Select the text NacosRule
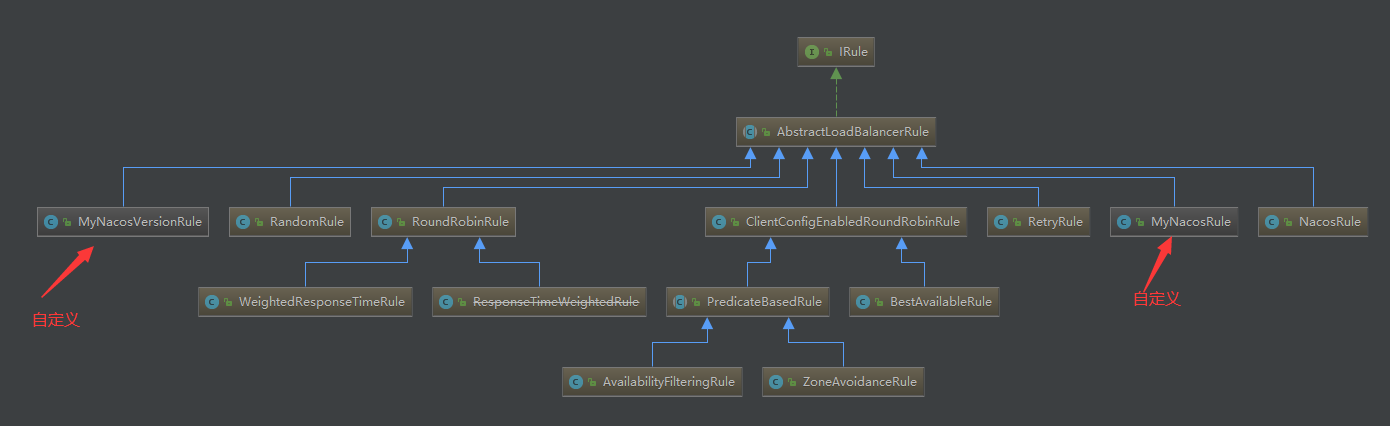The height and width of the screenshot is (426, 1390). (x=1329, y=221)
